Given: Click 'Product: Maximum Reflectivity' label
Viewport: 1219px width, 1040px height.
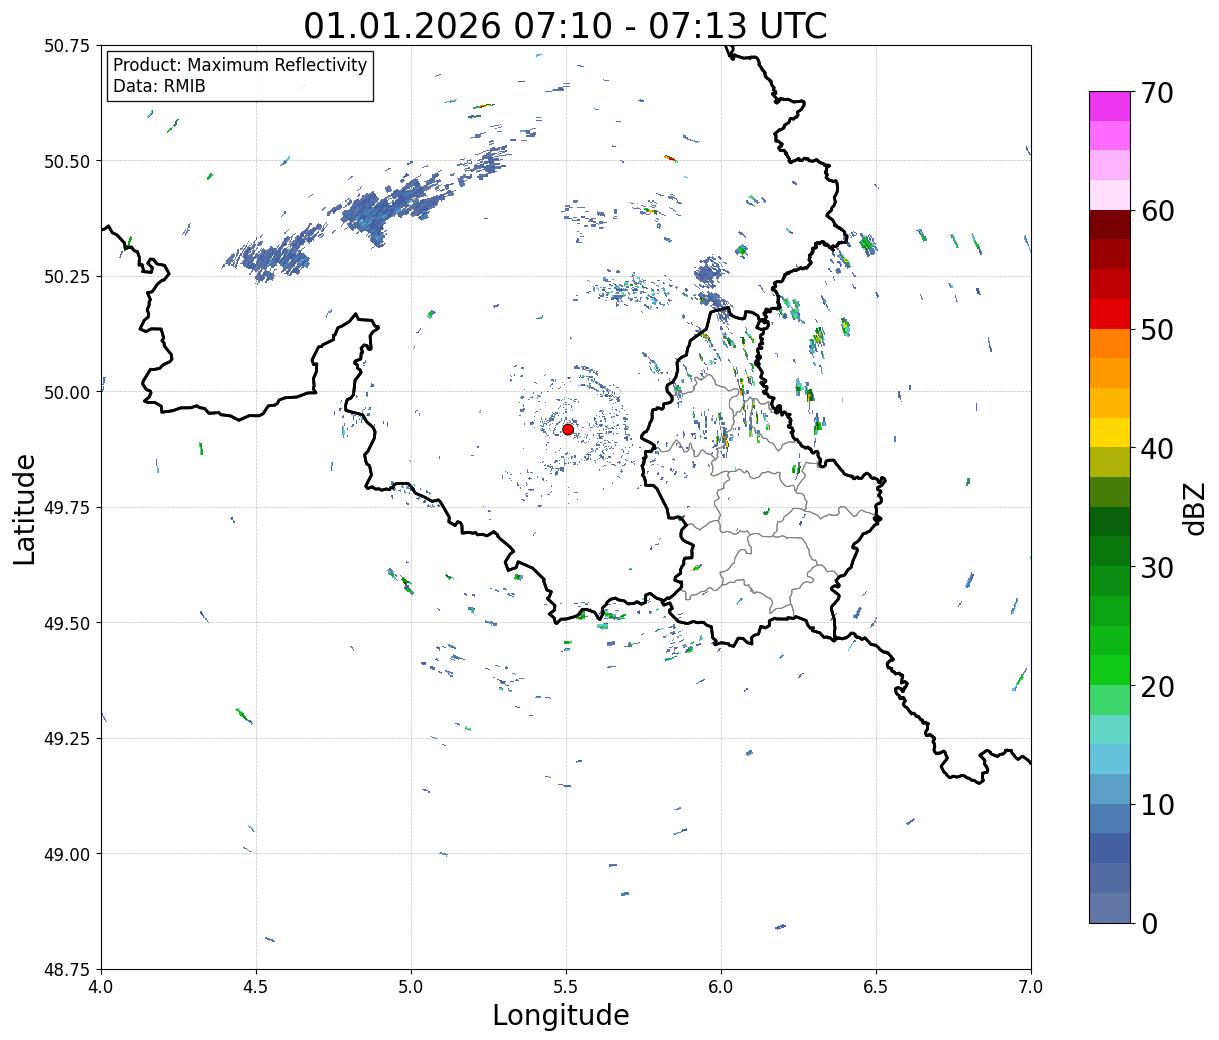Looking at the screenshot, I should pos(240,65).
